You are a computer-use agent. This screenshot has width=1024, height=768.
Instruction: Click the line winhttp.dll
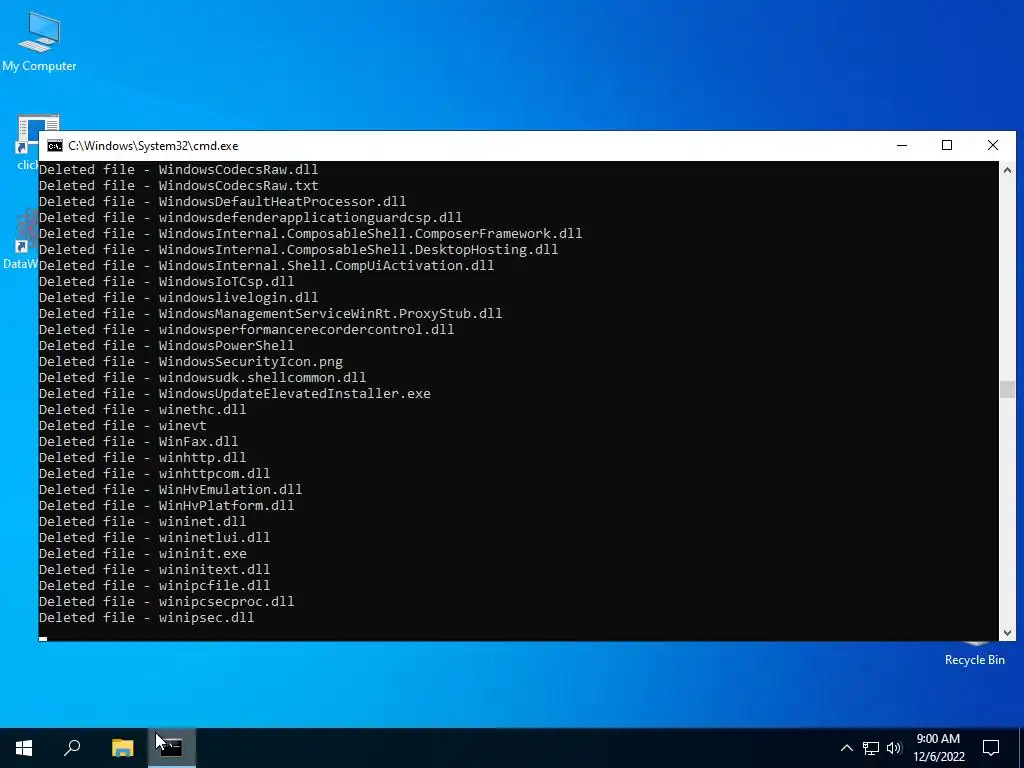click(142, 457)
